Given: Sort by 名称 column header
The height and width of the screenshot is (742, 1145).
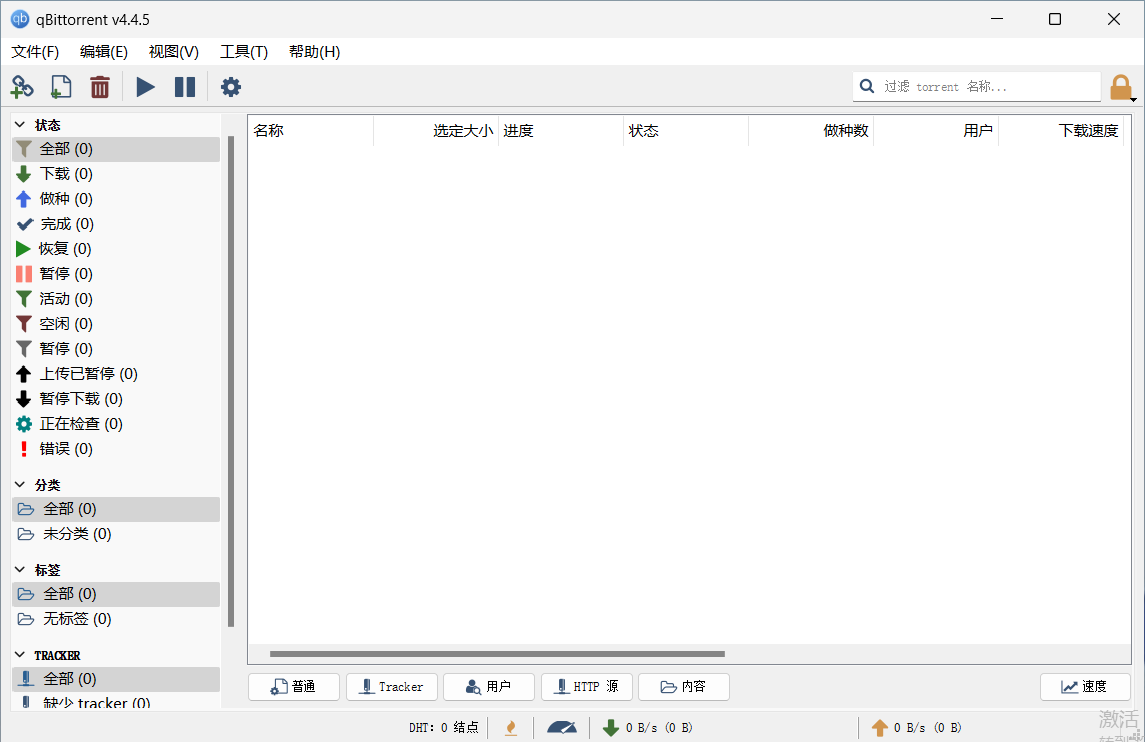Looking at the screenshot, I should tap(311, 131).
